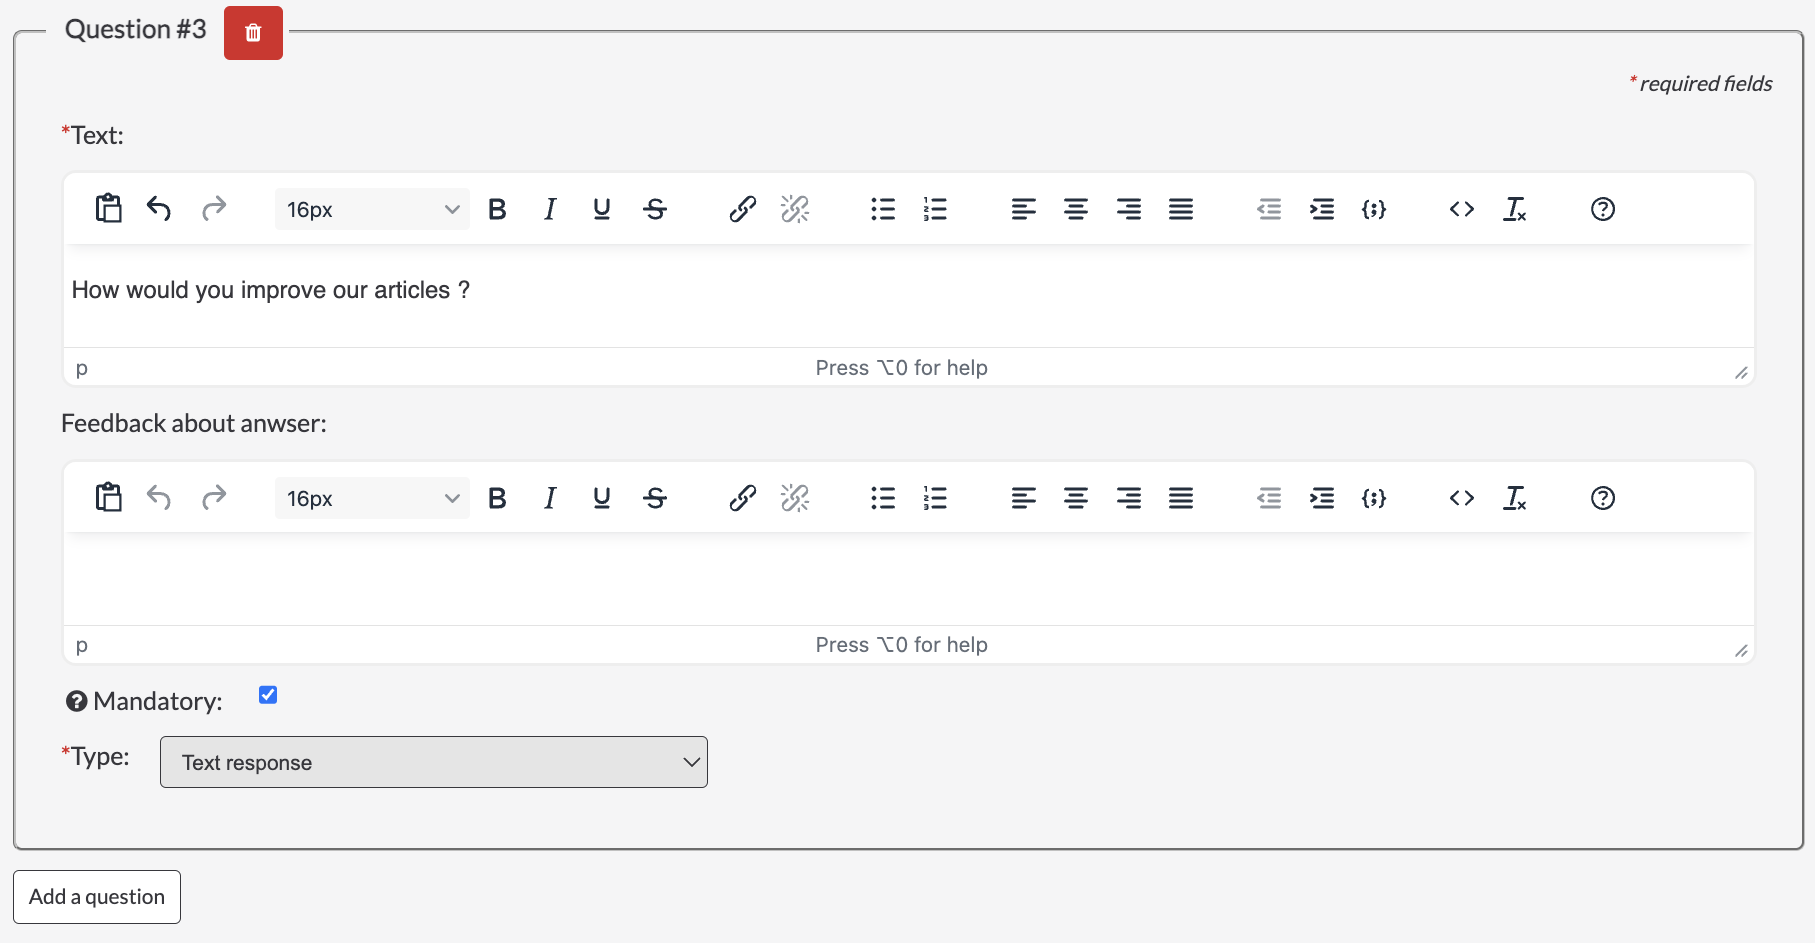Delete Question #3 with red trash button
1815x943 pixels.
coord(253,33)
